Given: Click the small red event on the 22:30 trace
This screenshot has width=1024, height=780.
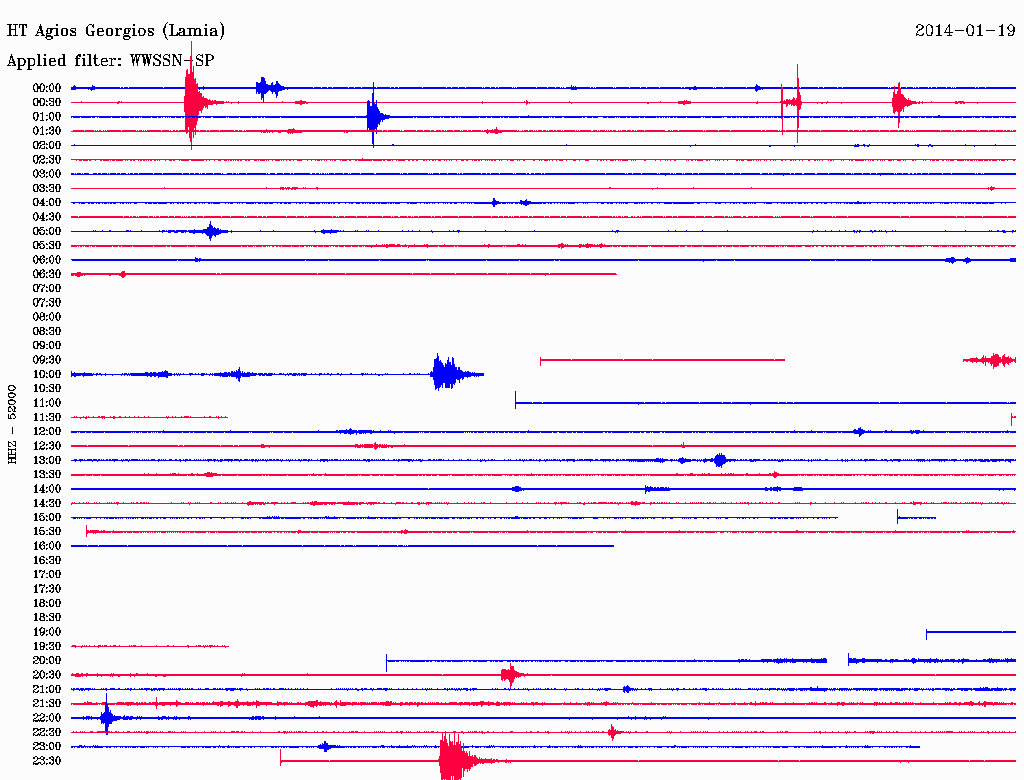Looking at the screenshot, I should [x=613, y=732].
